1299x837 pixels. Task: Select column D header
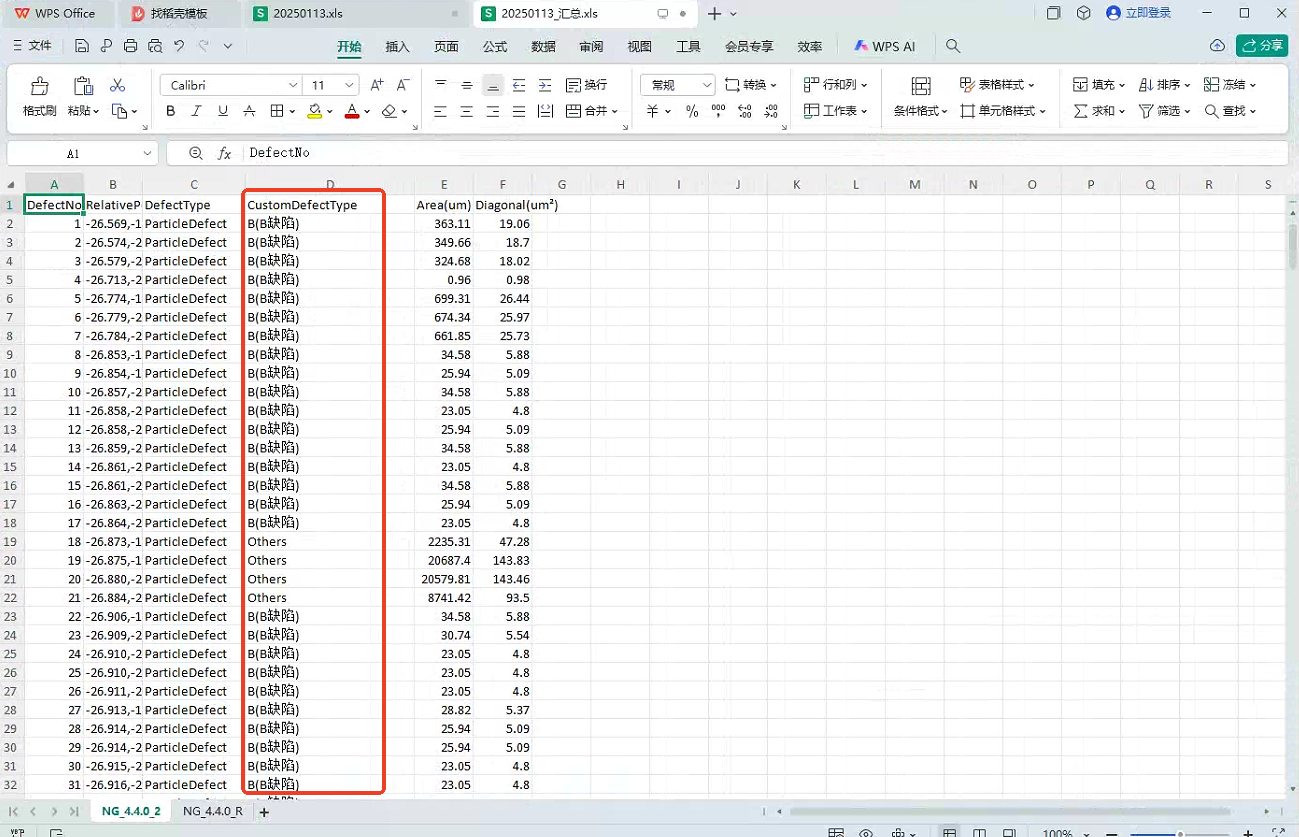click(x=330, y=184)
